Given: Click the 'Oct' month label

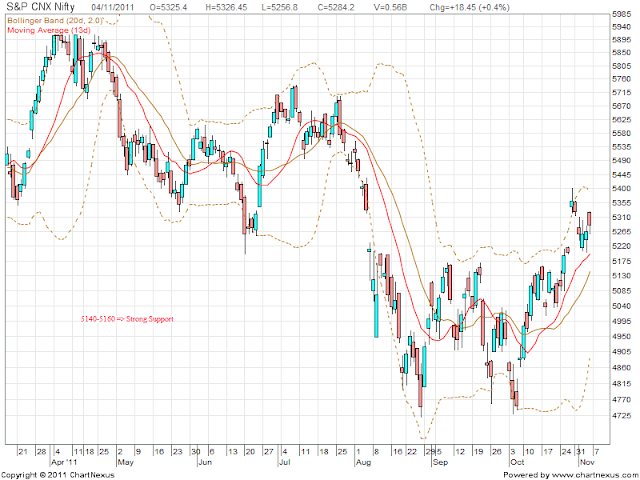Looking at the screenshot, I should tap(517, 462).
